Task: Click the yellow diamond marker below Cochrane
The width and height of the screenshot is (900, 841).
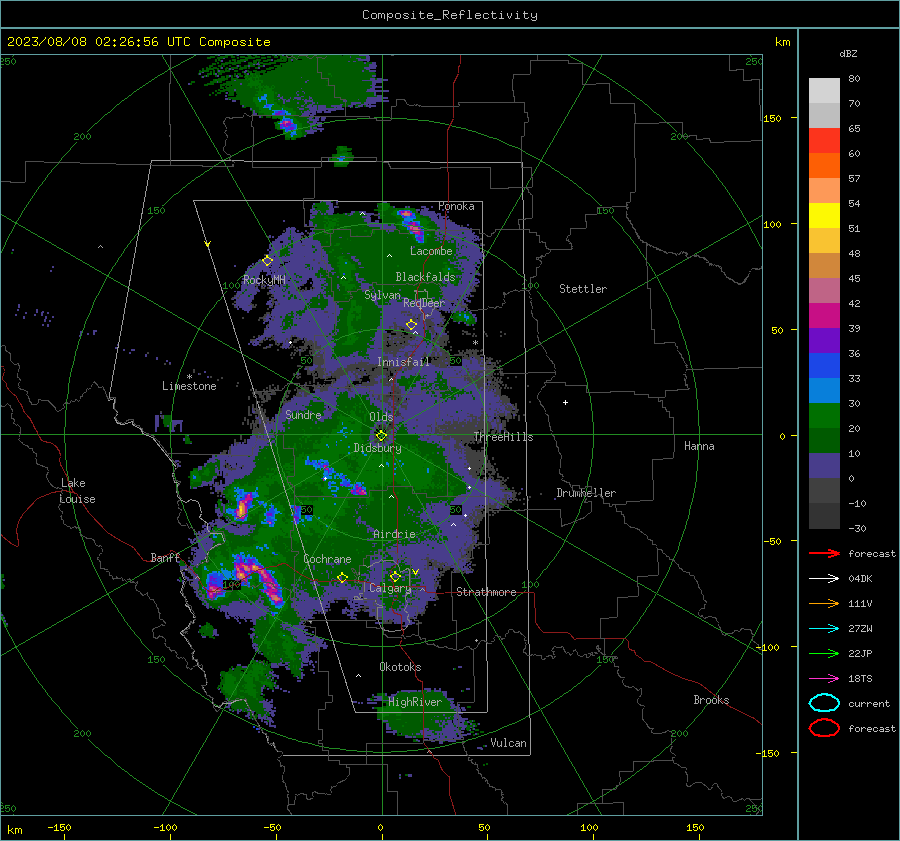Action: click(x=343, y=577)
